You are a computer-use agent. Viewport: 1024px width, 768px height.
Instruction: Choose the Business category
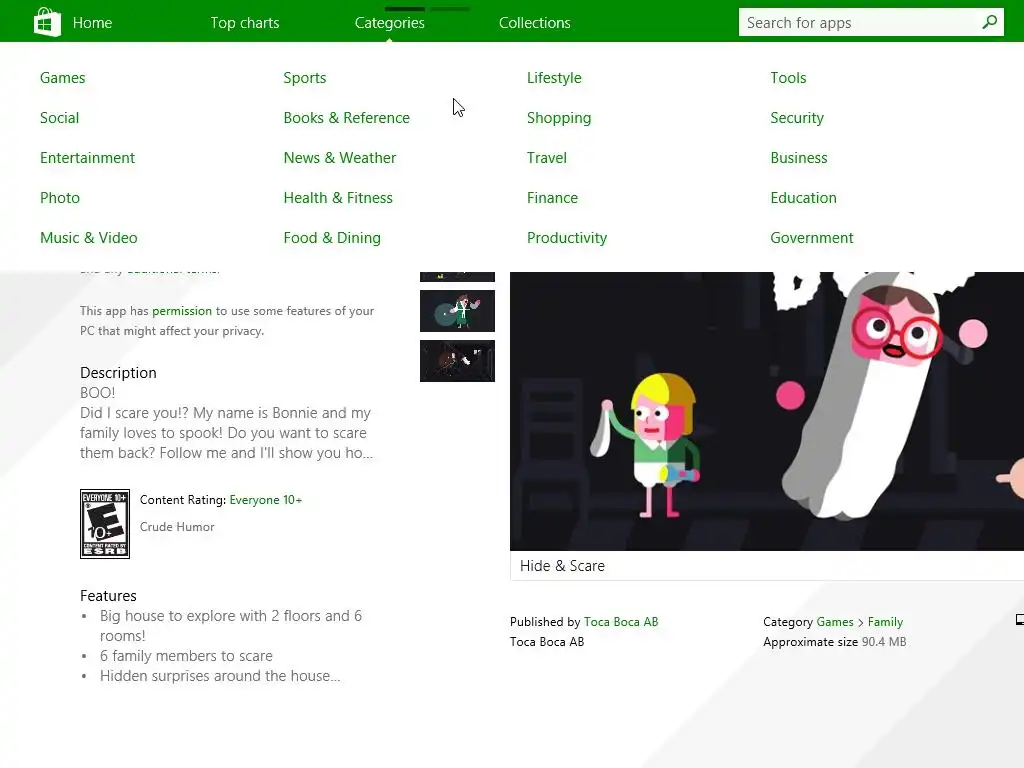(799, 157)
